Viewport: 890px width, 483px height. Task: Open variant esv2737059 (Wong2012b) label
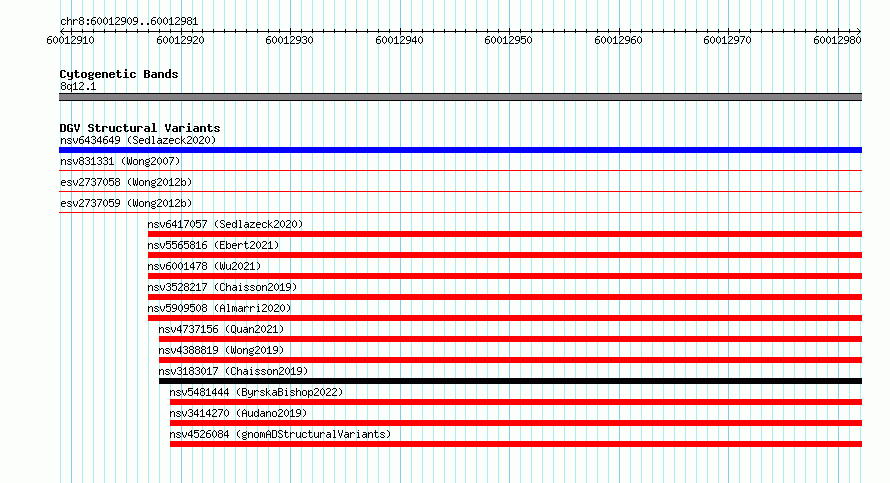click(x=126, y=203)
